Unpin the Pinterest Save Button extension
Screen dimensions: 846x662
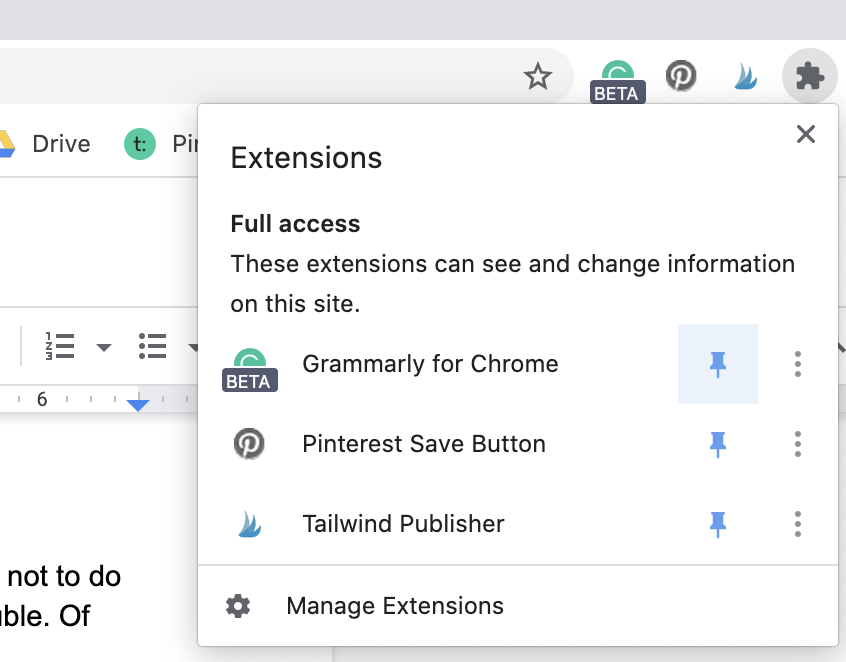(x=718, y=444)
